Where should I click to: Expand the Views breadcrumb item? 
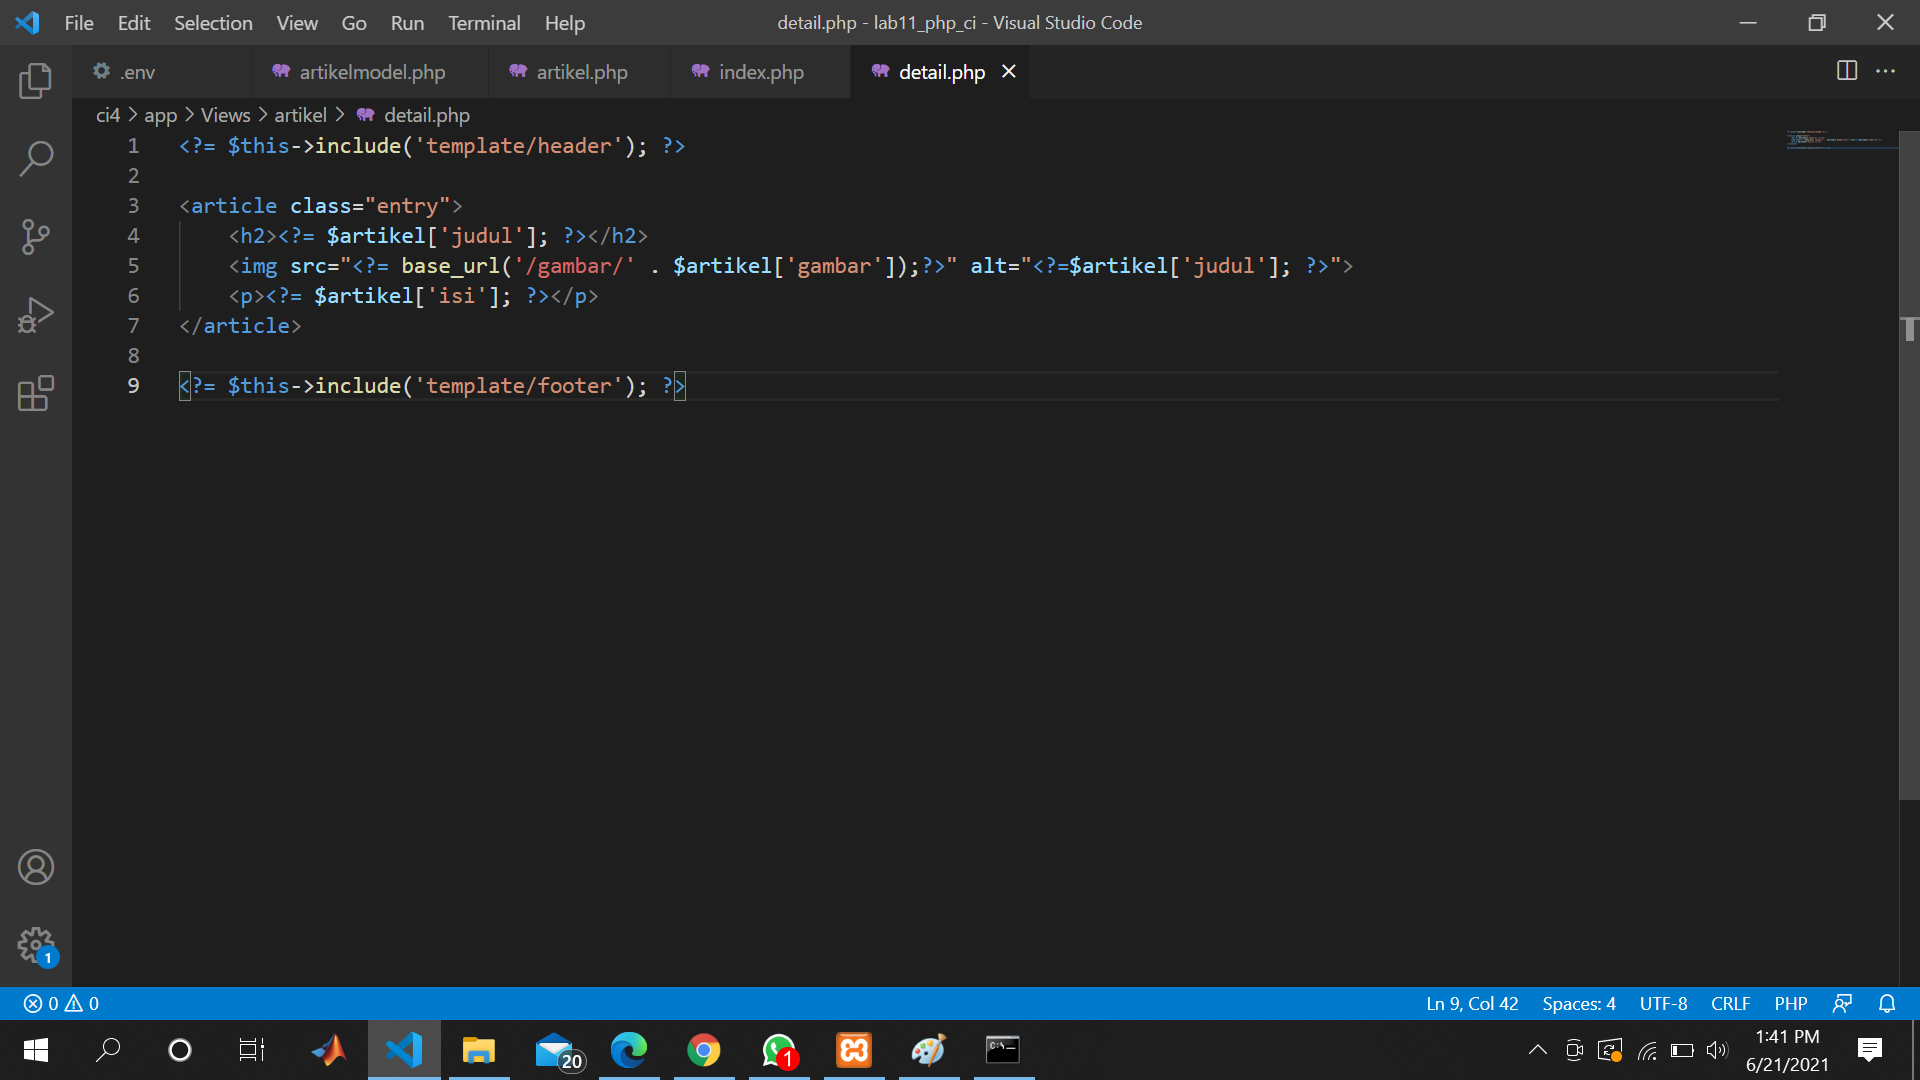pyautogui.click(x=225, y=115)
